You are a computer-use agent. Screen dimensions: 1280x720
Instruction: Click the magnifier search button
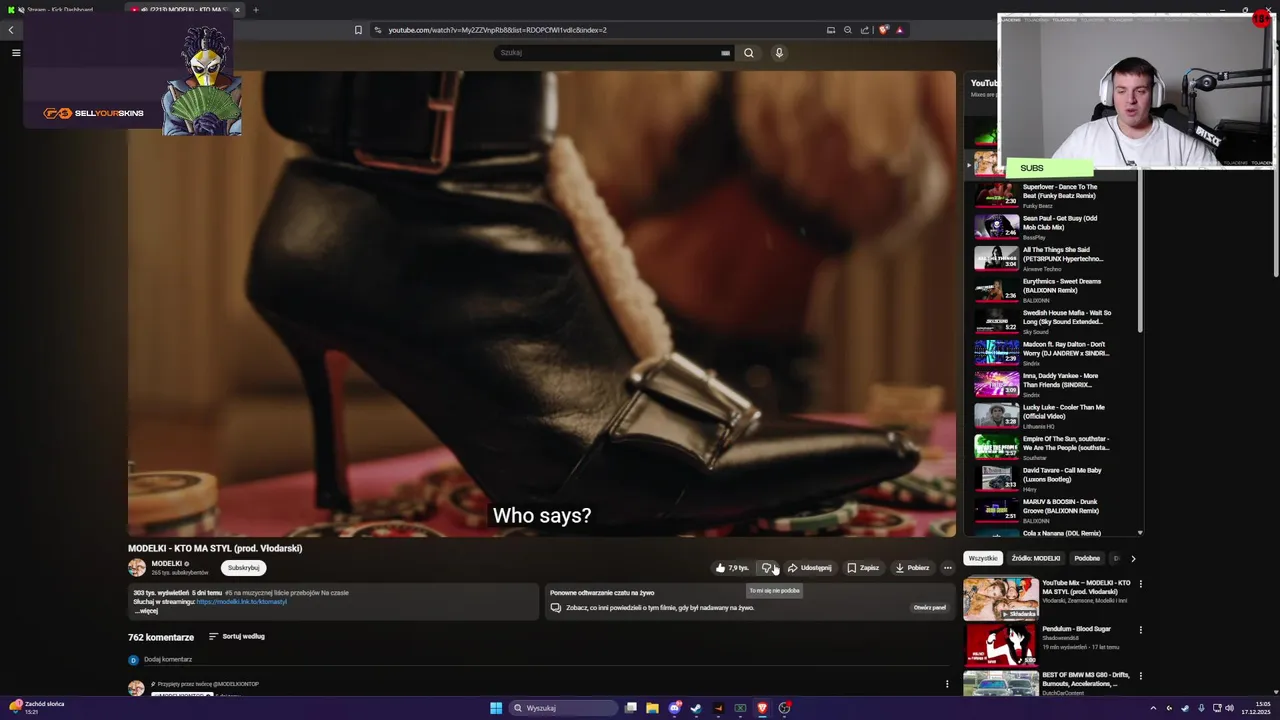pyautogui.click(x=748, y=53)
